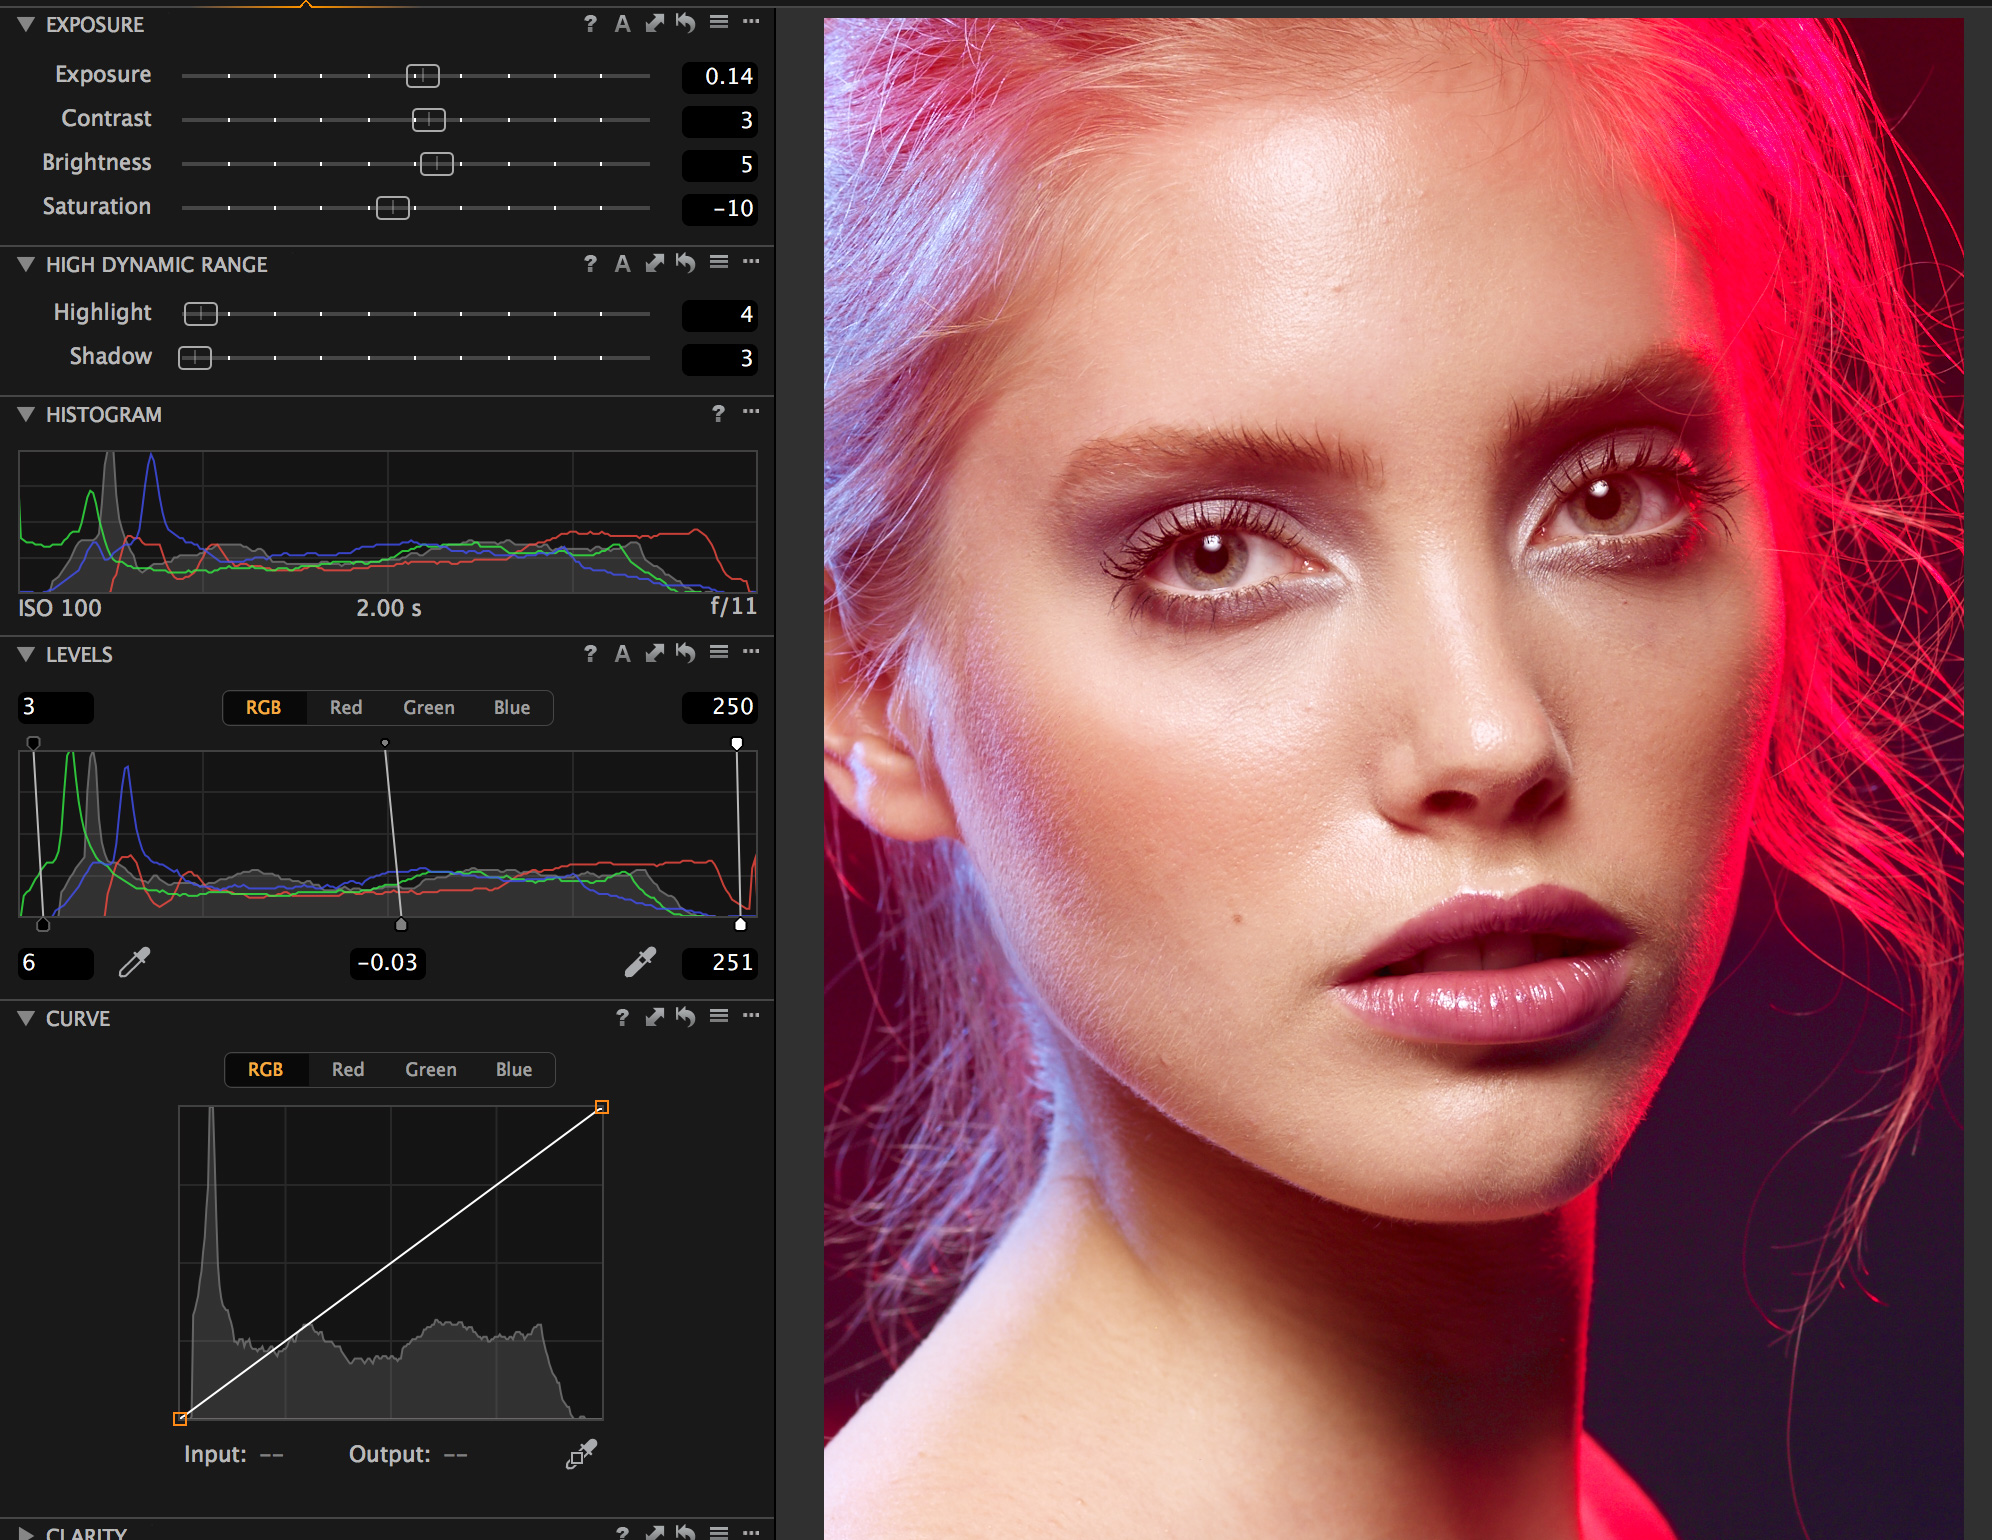1992x1540 pixels.
Task: Click the Shadow slider handle
Action: tap(195, 358)
